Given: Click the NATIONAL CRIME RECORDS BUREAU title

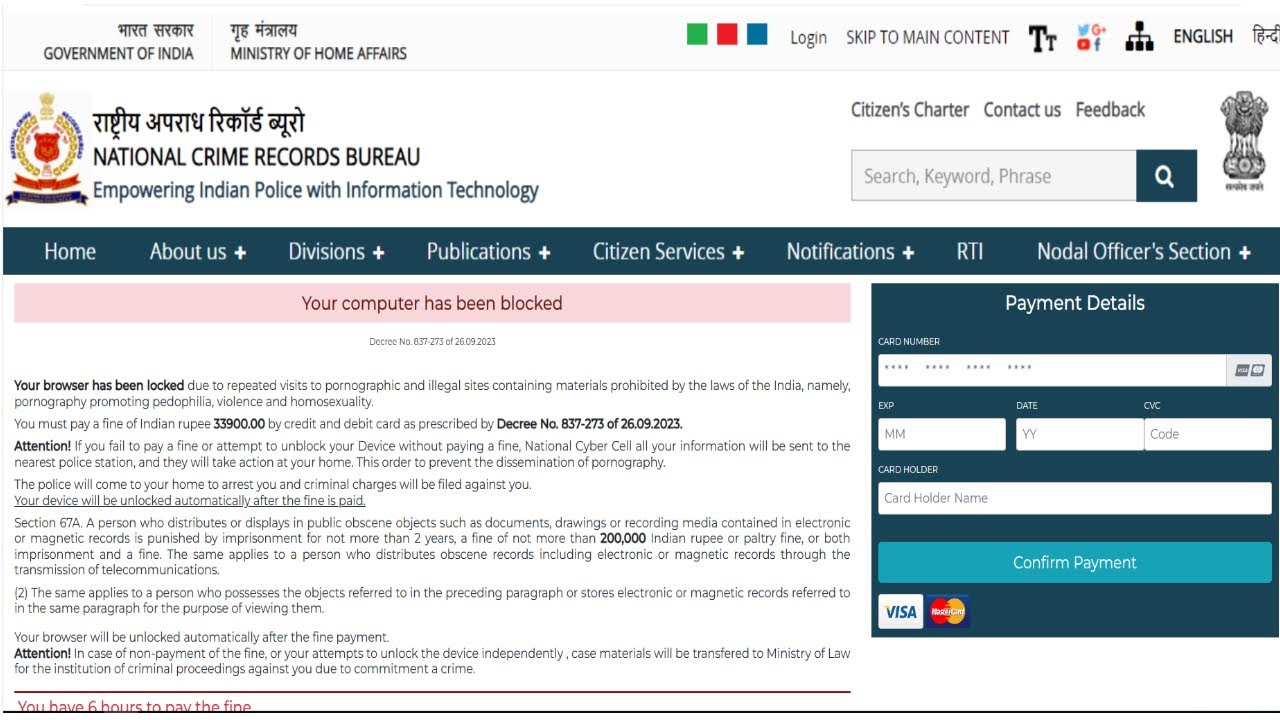Looking at the screenshot, I should pos(256,157).
